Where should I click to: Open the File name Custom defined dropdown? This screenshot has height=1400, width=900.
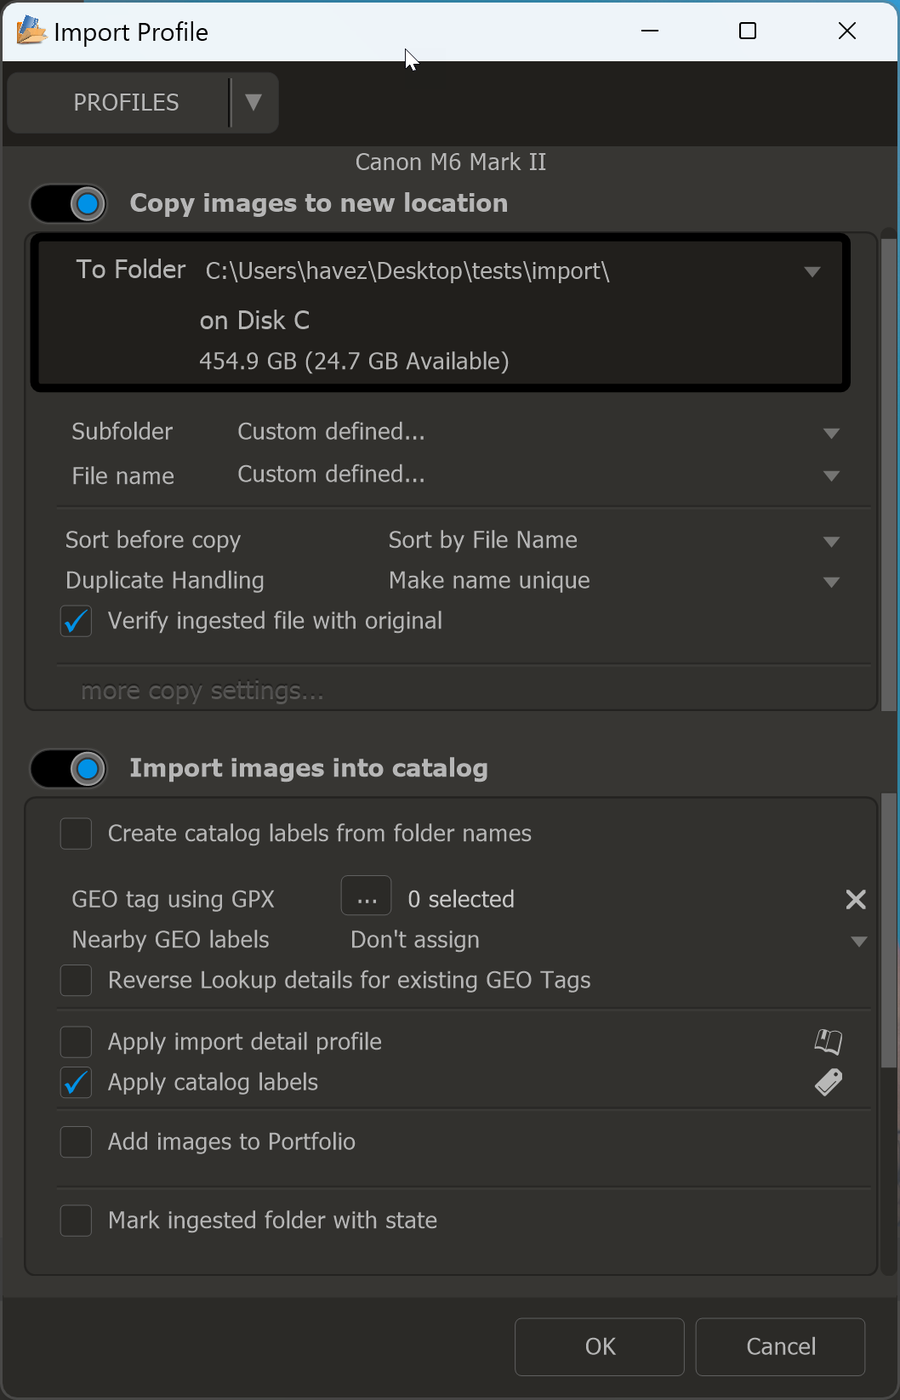point(831,476)
